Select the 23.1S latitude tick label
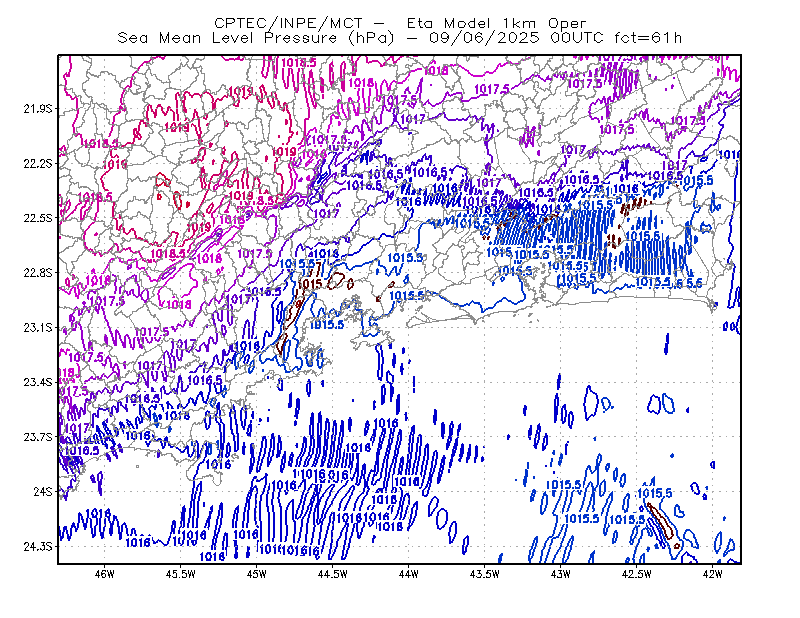Screen dimensions: 800x618 click(38, 327)
